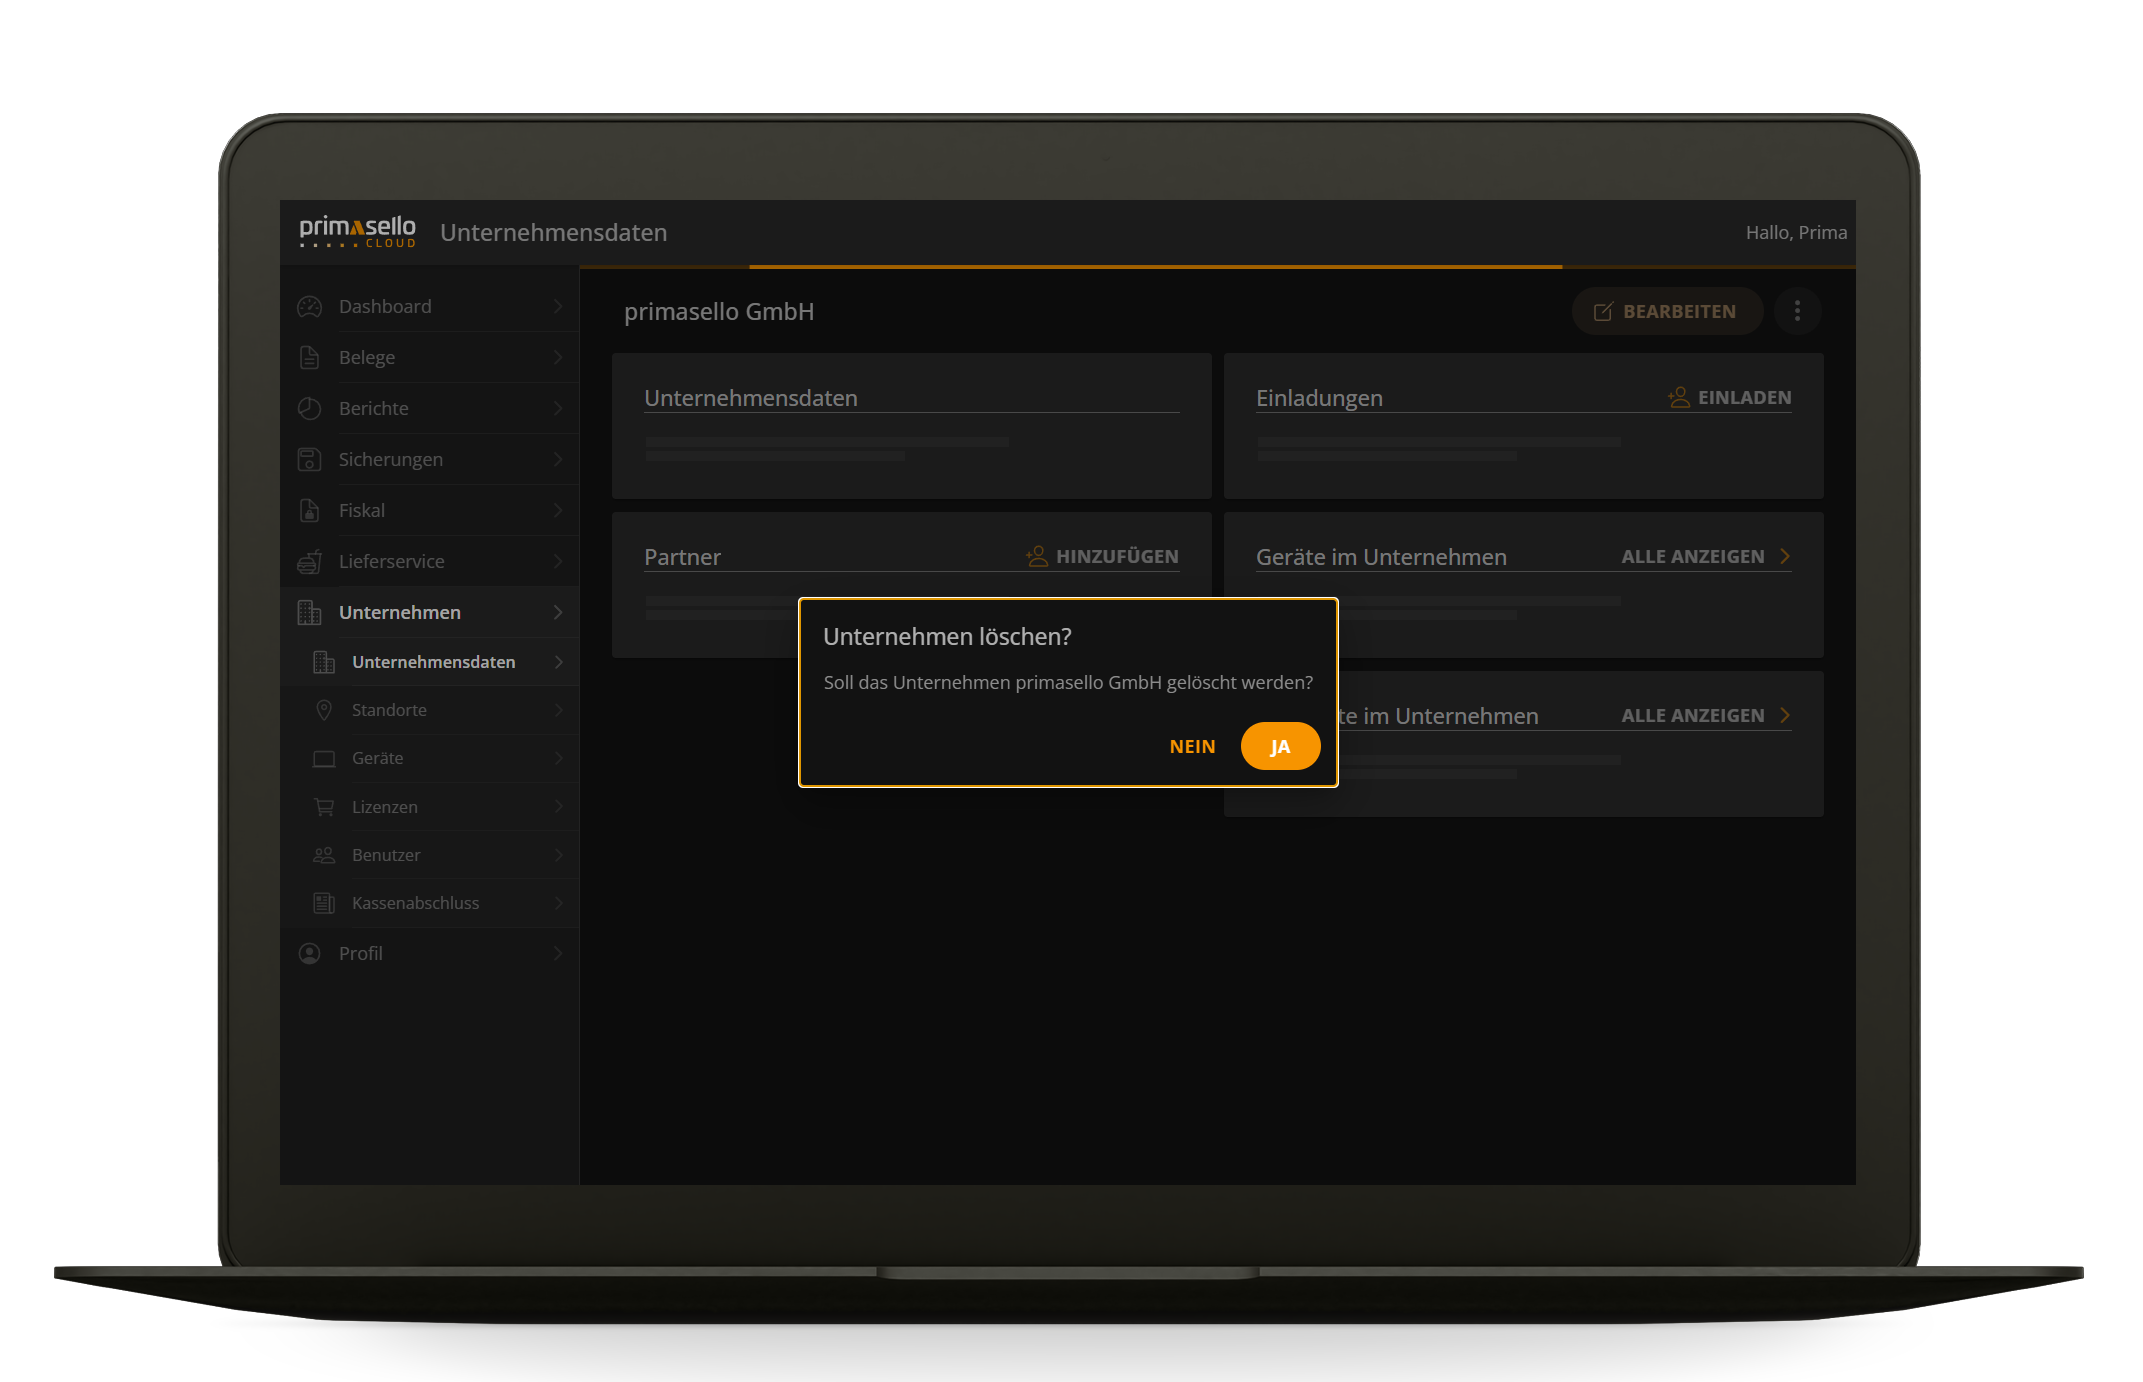Expand the Profil chevron arrow

pos(558,953)
